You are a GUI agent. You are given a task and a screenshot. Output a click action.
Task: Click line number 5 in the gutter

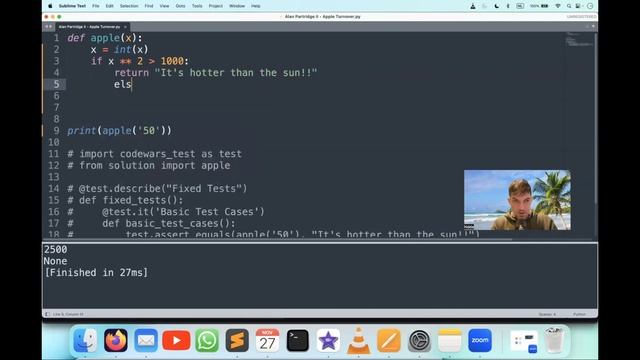[x=56, y=84]
